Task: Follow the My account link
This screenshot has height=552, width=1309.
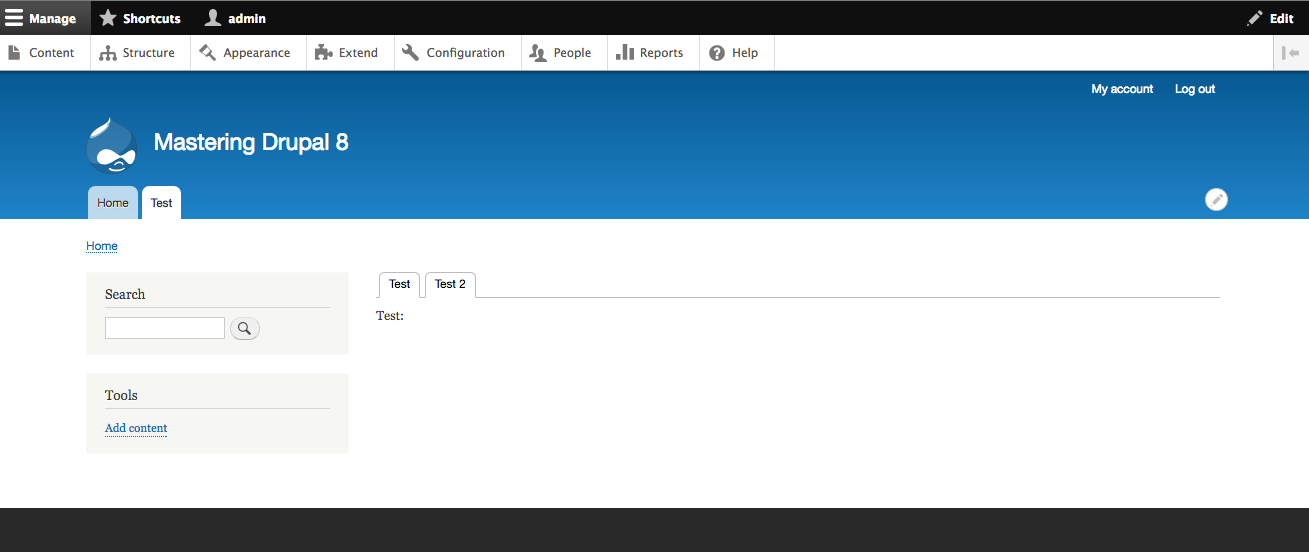Action: (1122, 89)
